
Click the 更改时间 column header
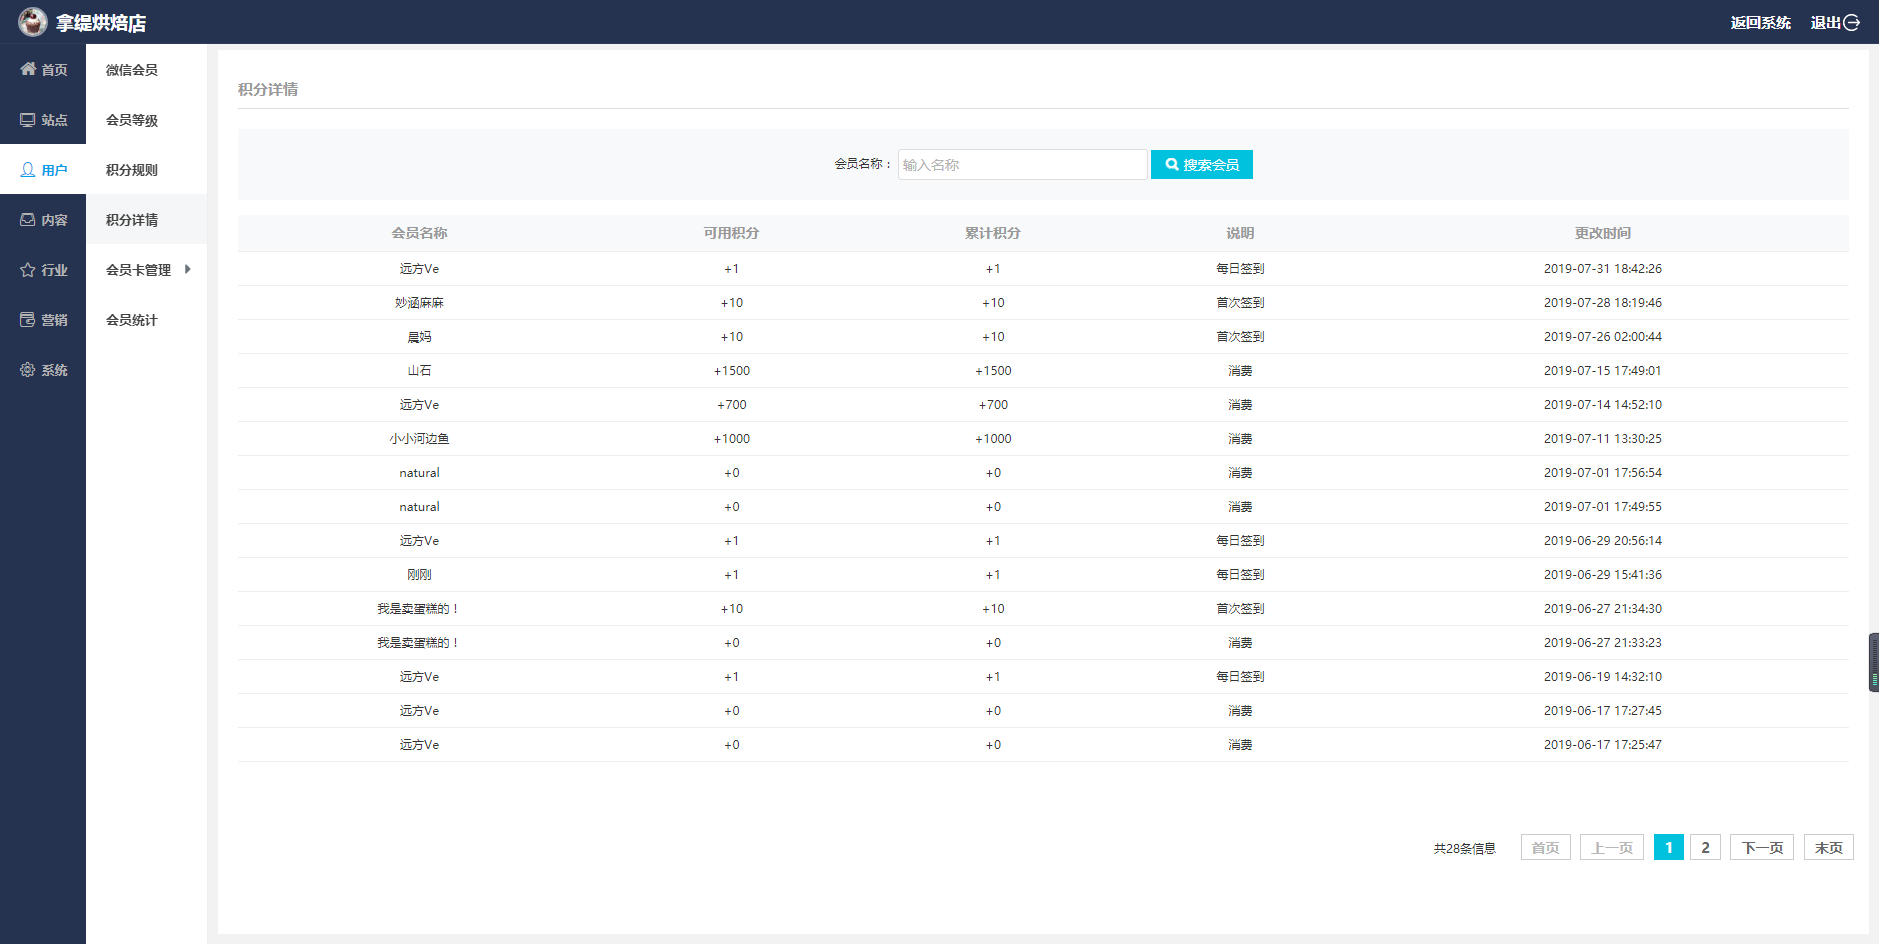[x=1602, y=232]
